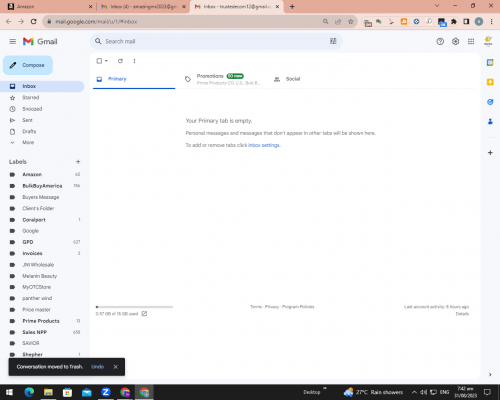The image size is (500, 400).
Task: Open File Explorer from taskbar
Action: [x=48, y=392]
